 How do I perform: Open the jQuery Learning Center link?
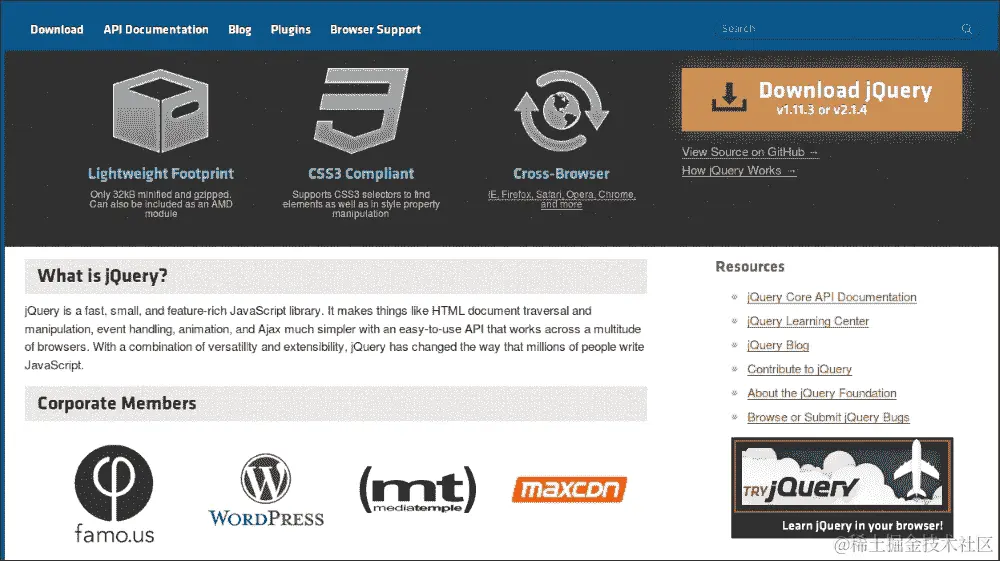click(x=808, y=321)
